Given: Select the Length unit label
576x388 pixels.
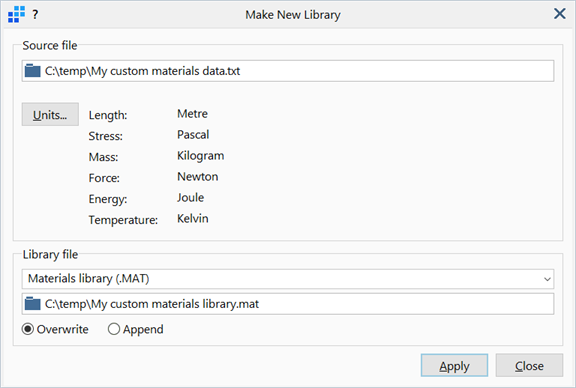Looking at the screenshot, I should [x=108, y=115].
